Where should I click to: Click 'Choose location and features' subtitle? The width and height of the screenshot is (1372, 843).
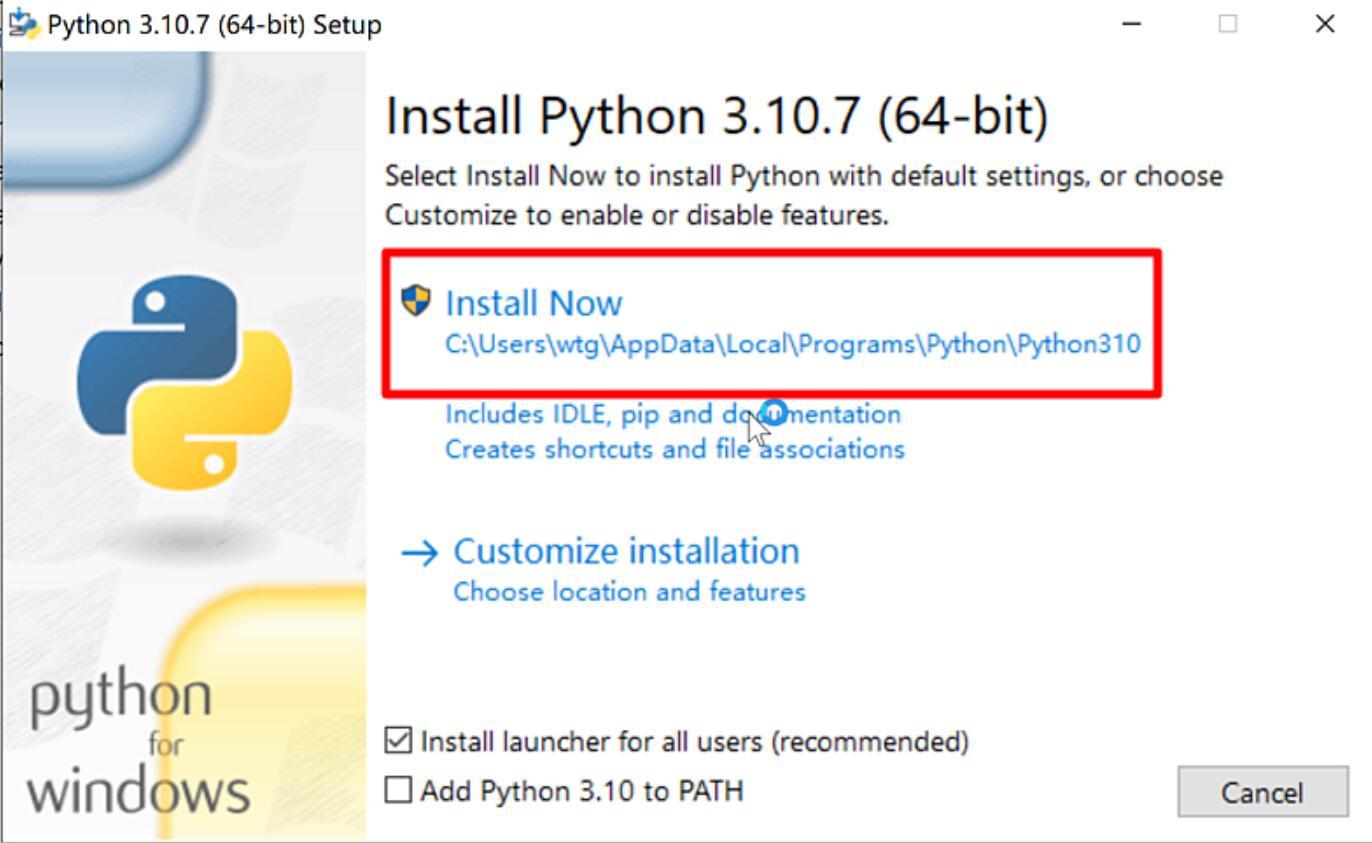click(629, 592)
